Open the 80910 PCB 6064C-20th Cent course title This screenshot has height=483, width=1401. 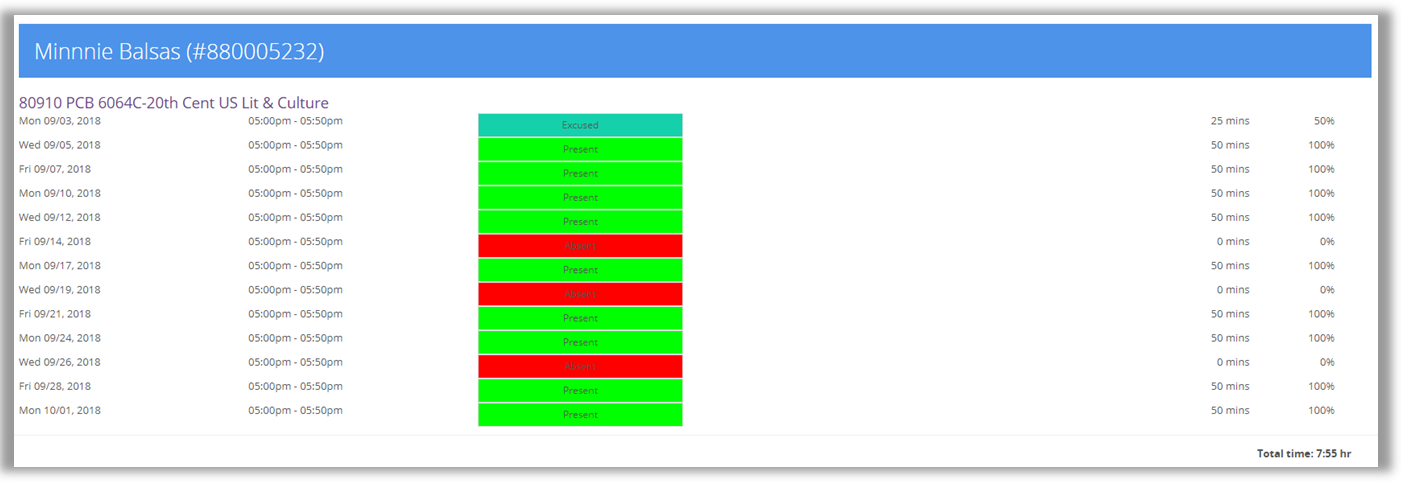tap(174, 103)
